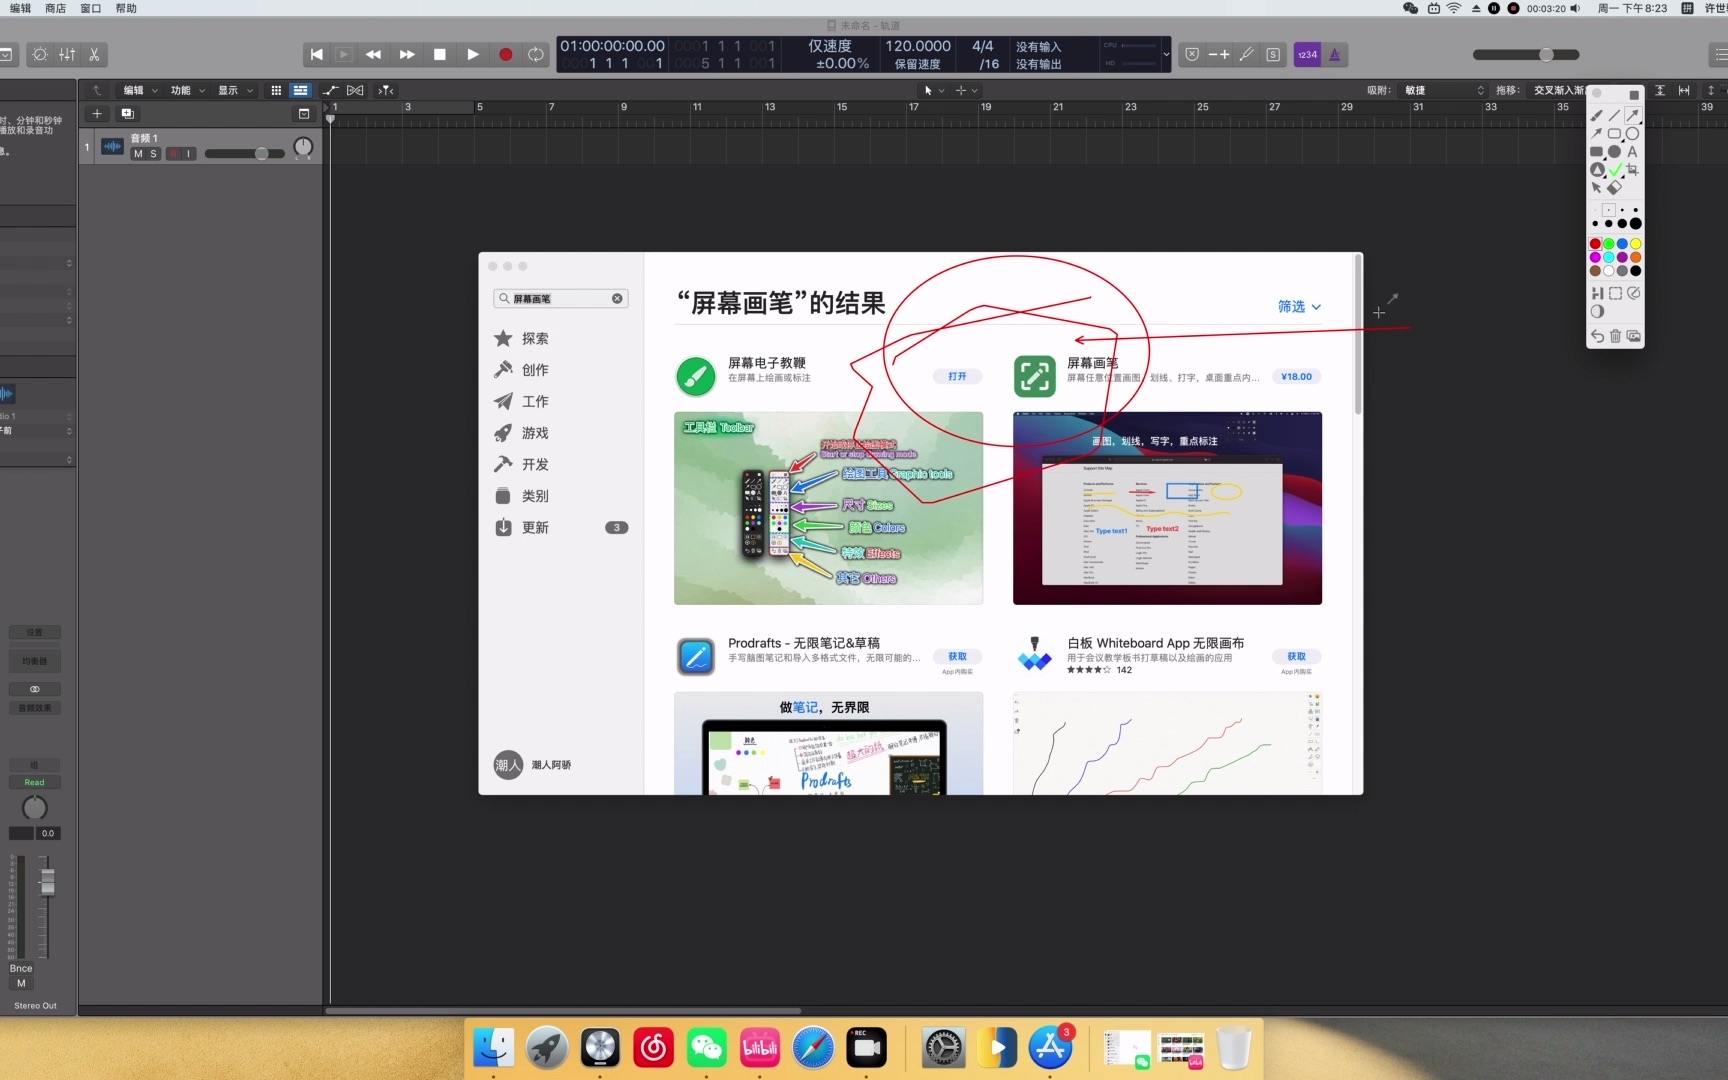The image size is (1728, 1080).
Task: Select 更新 in the App Store sidebar
Action: coord(534,527)
